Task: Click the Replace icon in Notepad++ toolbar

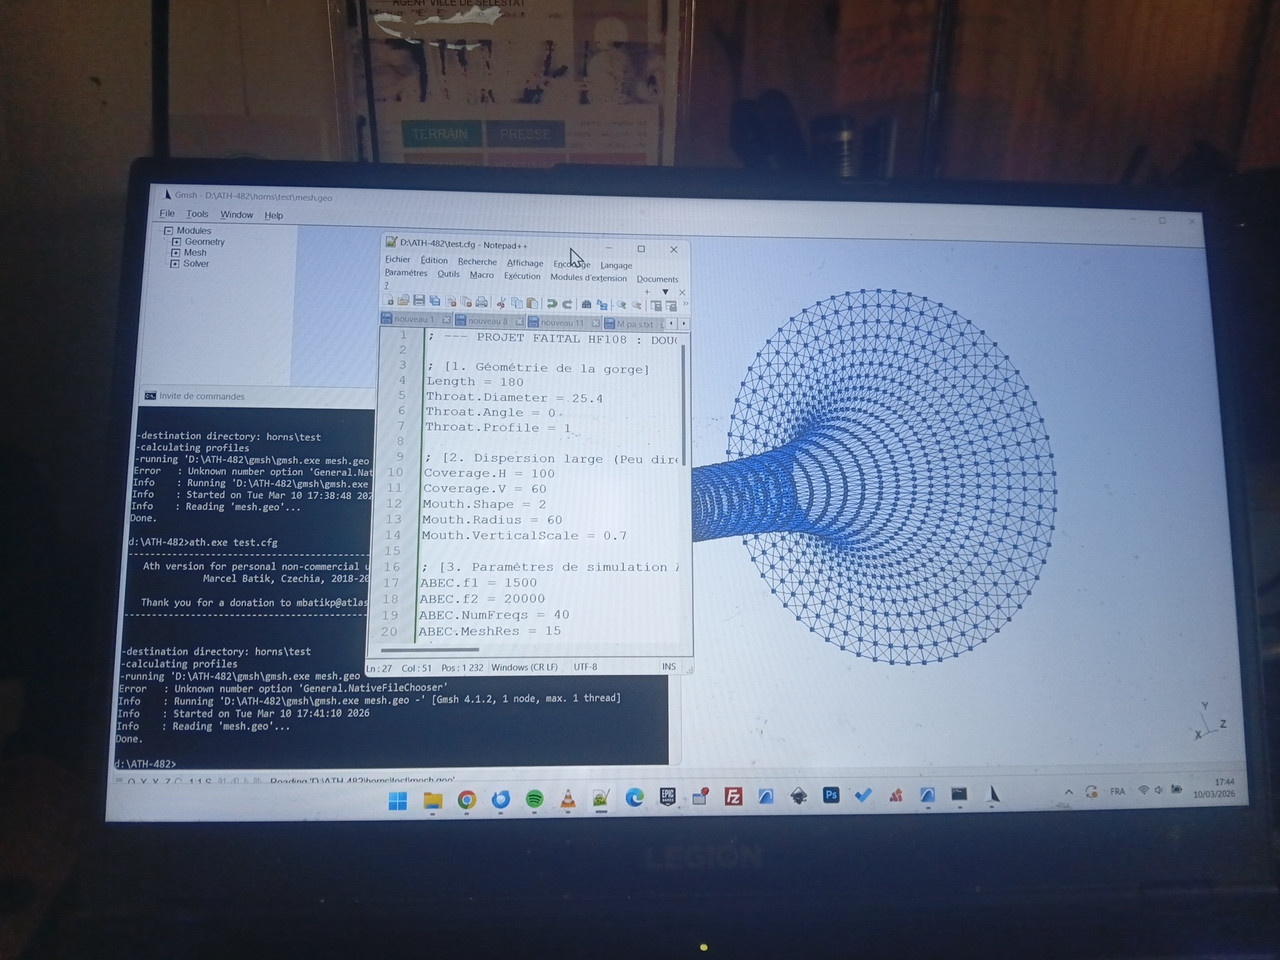Action: [602, 305]
